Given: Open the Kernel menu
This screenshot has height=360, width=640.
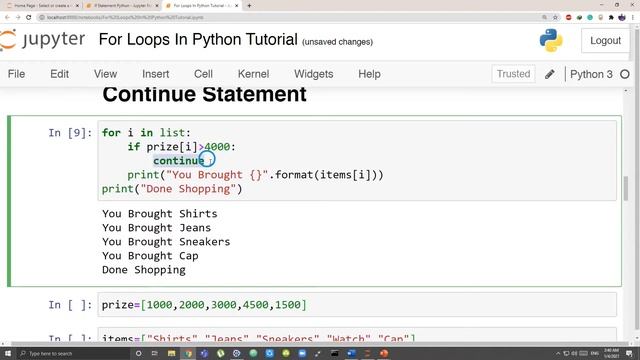Looking at the screenshot, I should [x=253, y=74].
